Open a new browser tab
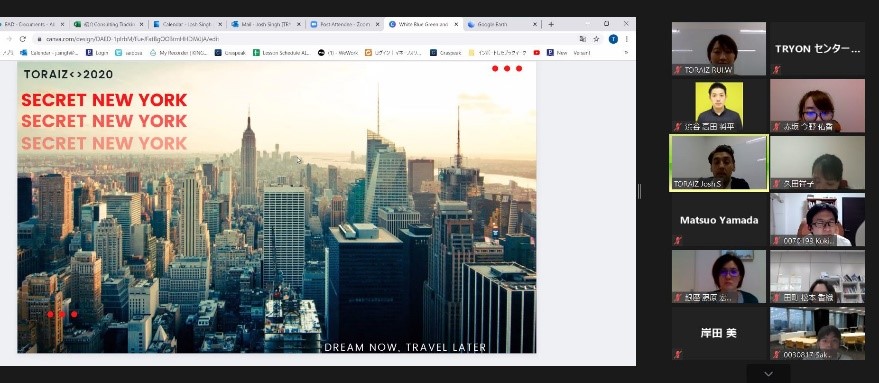 click(x=551, y=25)
